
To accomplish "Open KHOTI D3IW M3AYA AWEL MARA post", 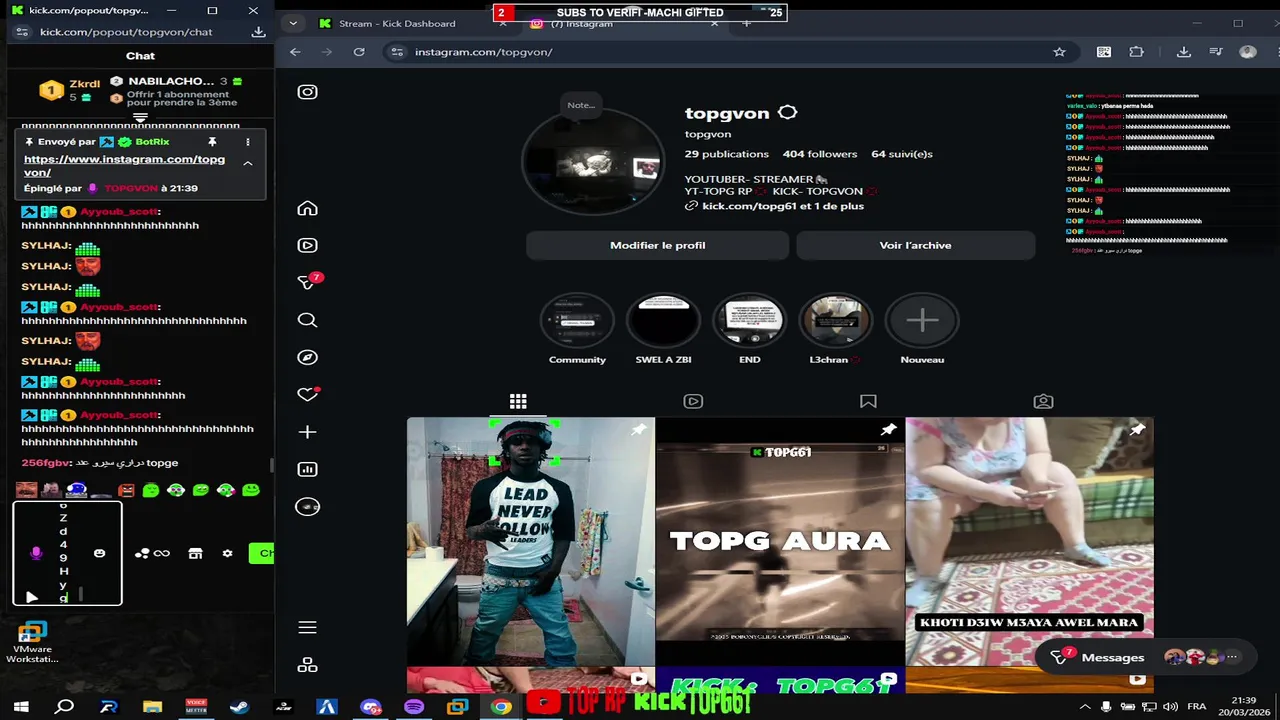I will pos(1029,541).
